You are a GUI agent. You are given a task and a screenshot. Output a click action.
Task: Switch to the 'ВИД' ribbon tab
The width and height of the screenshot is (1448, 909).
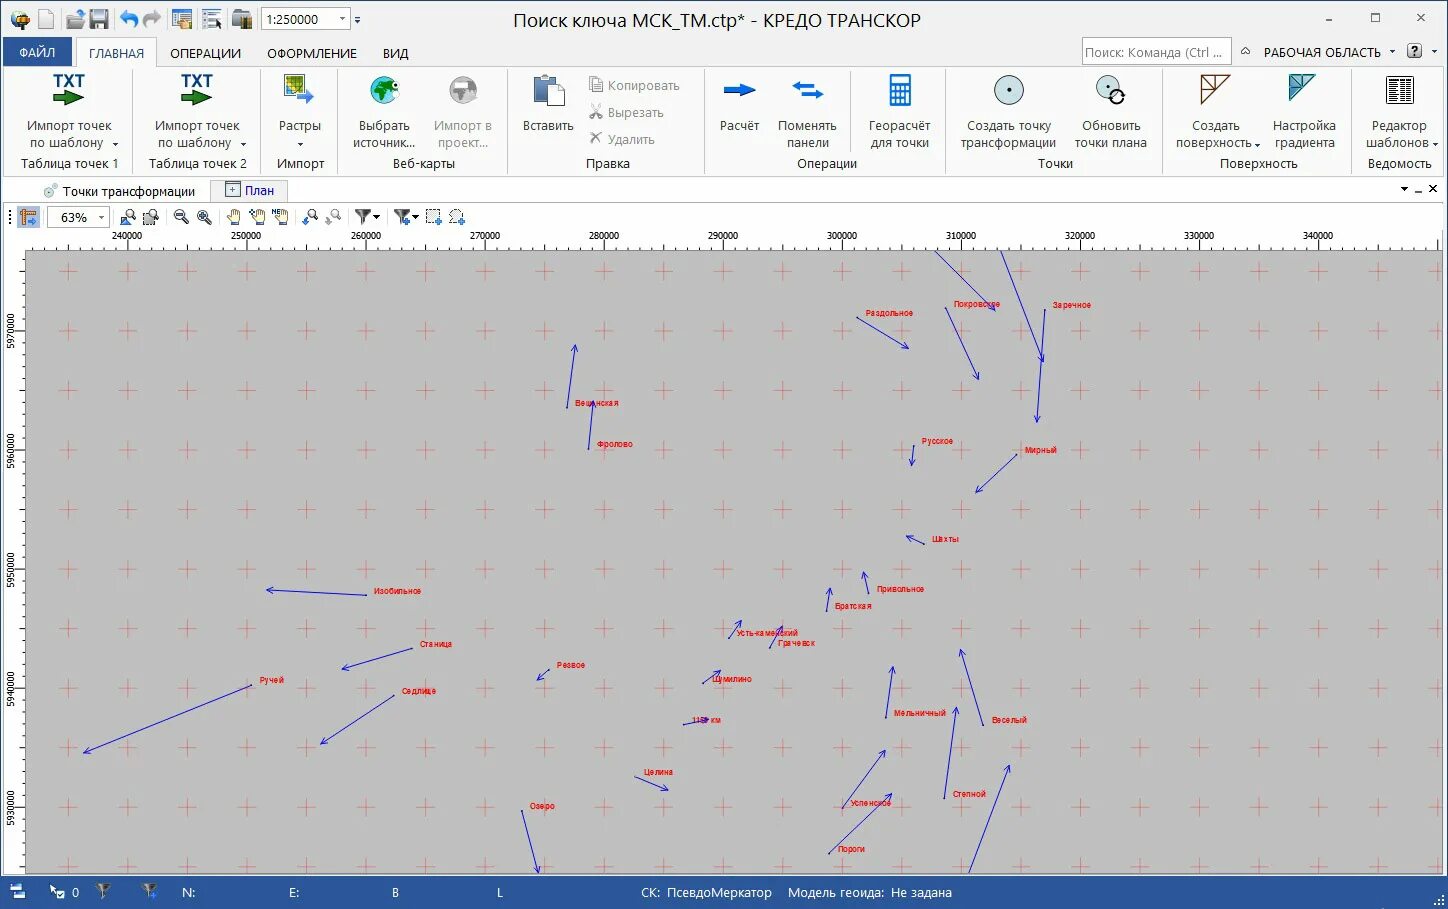395,53
